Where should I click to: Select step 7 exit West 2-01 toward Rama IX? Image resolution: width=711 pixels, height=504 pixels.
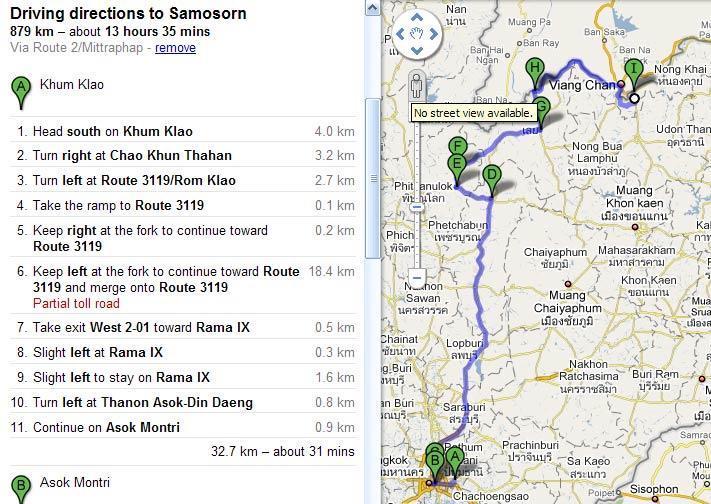(182, 328)
